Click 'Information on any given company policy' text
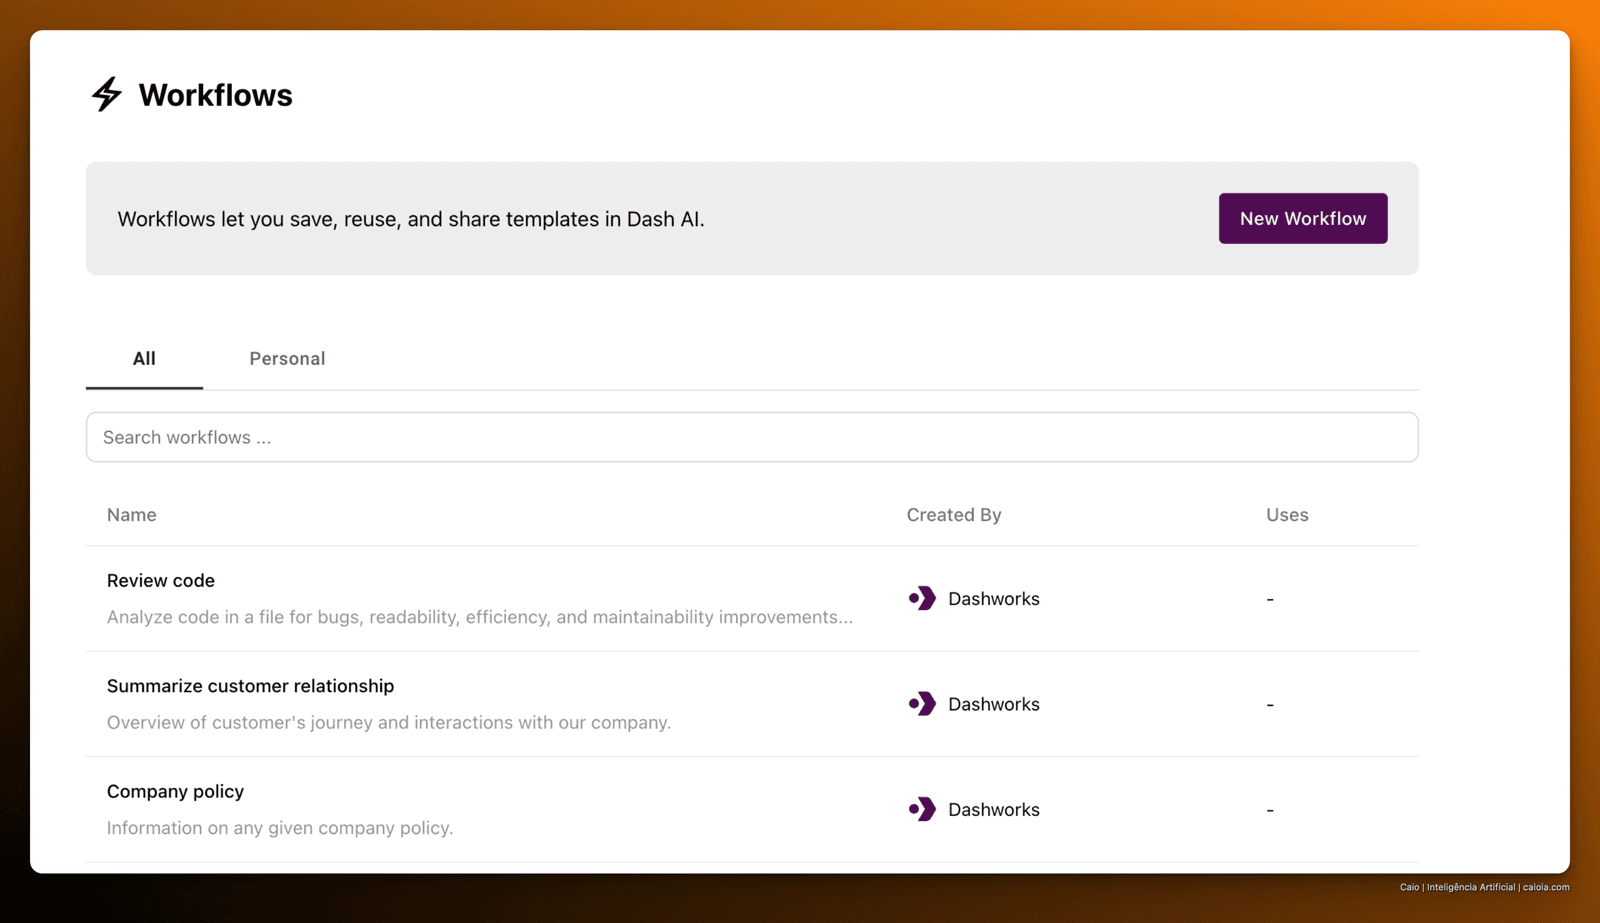Screen dimensions: 1600x923 click(x=280, y=828)
